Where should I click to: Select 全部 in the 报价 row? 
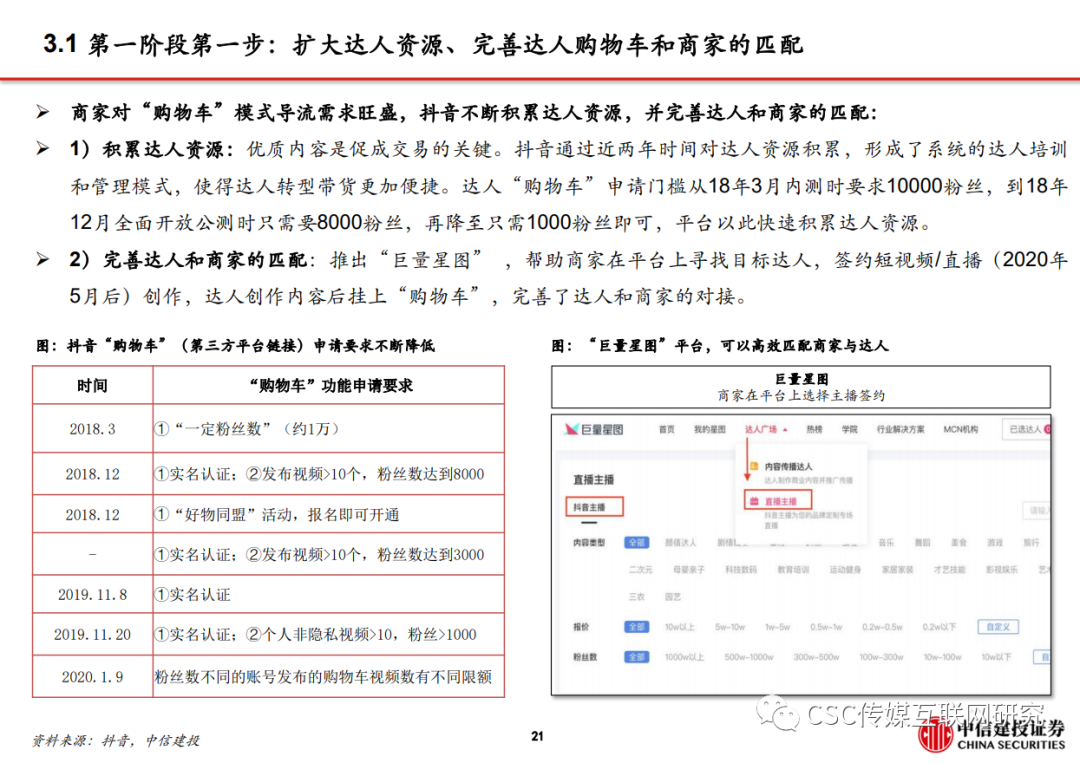[636, 627]
